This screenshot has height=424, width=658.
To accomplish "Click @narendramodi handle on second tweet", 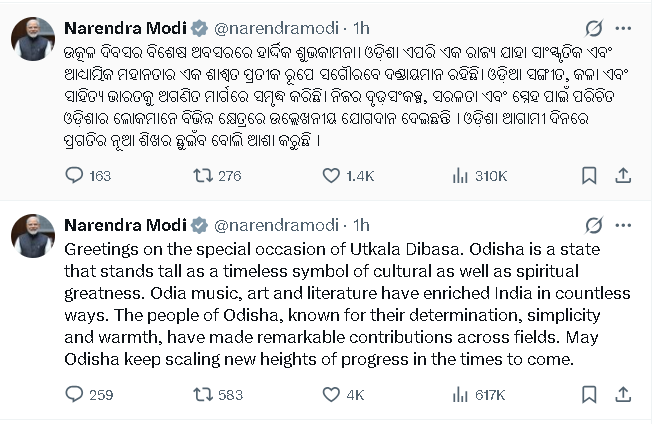I will pos(274,225).
